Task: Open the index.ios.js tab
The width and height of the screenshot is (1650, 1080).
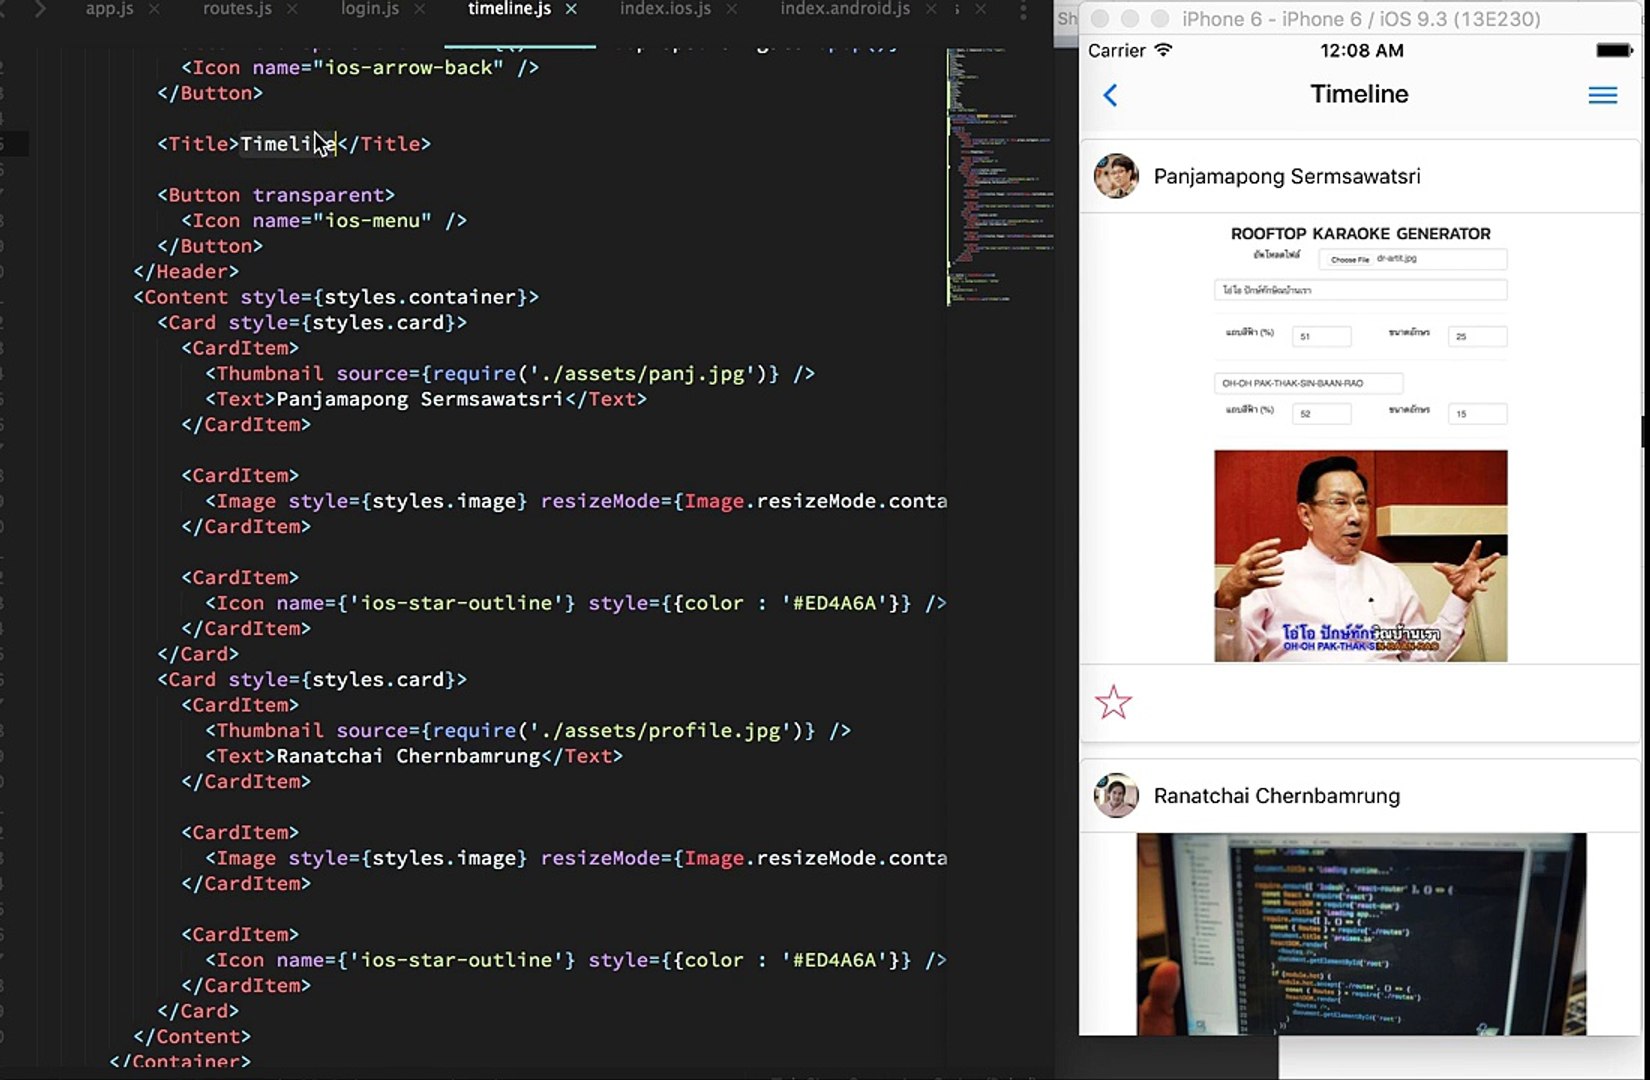Action: tap(665, 9)
